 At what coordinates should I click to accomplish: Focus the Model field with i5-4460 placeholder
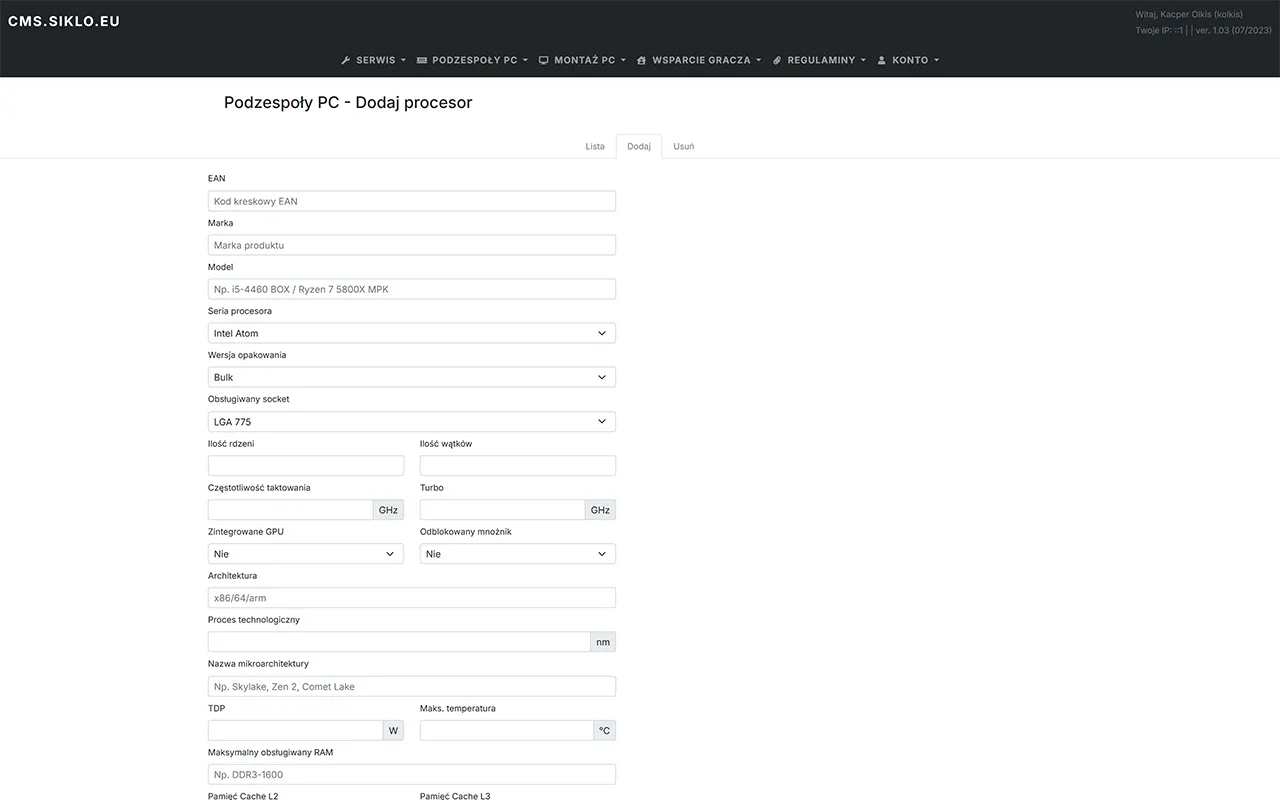(411, 288)
